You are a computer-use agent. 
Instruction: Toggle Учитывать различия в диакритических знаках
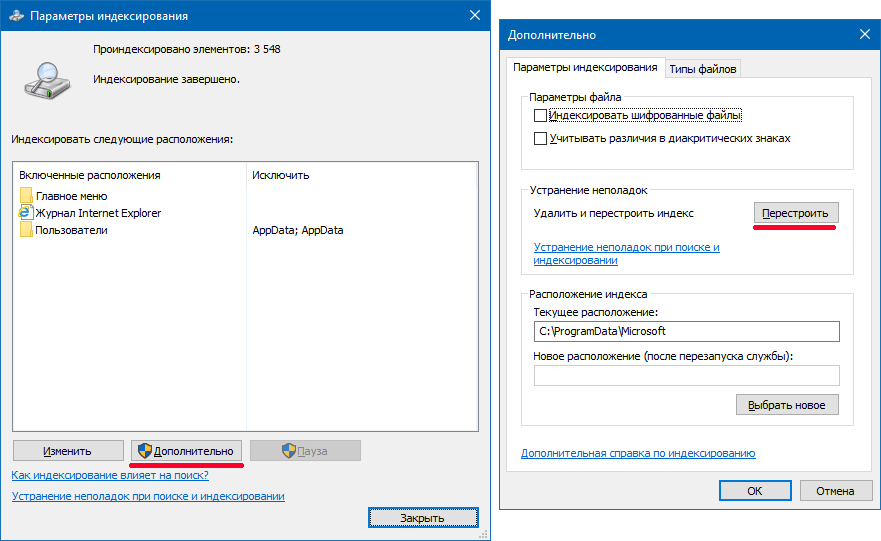pos(540,138)
